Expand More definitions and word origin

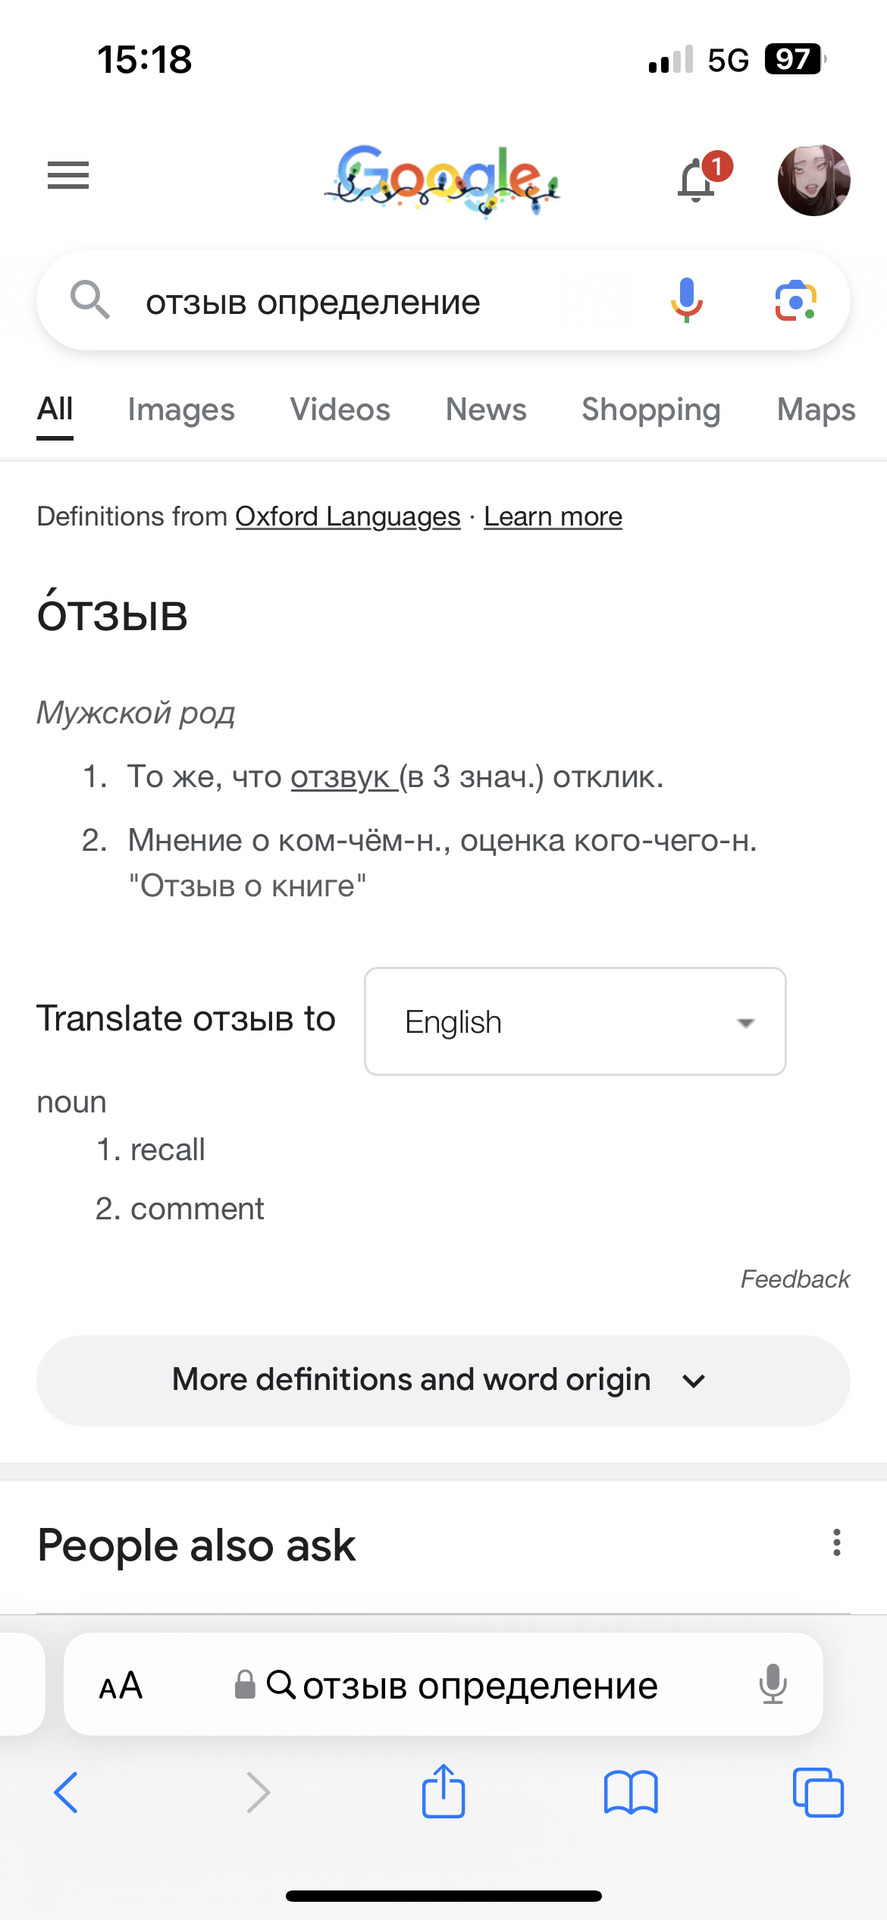tap(443, 1380)
